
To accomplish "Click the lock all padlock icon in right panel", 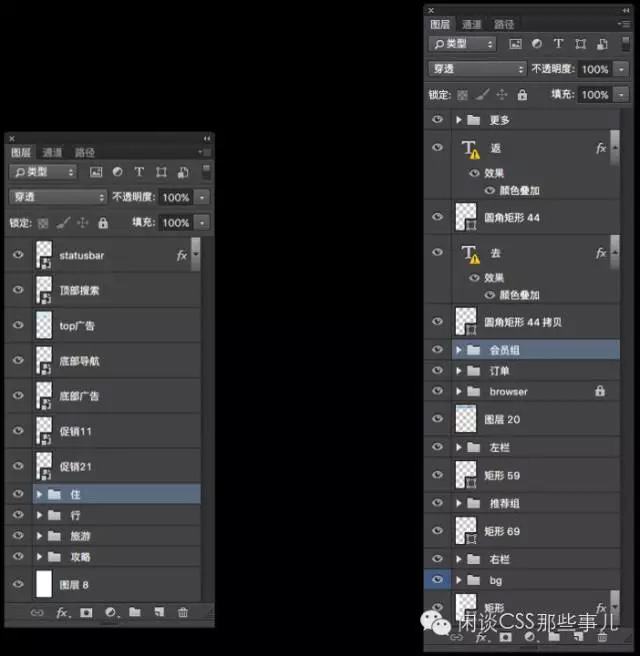I will (x=521, y=95).
